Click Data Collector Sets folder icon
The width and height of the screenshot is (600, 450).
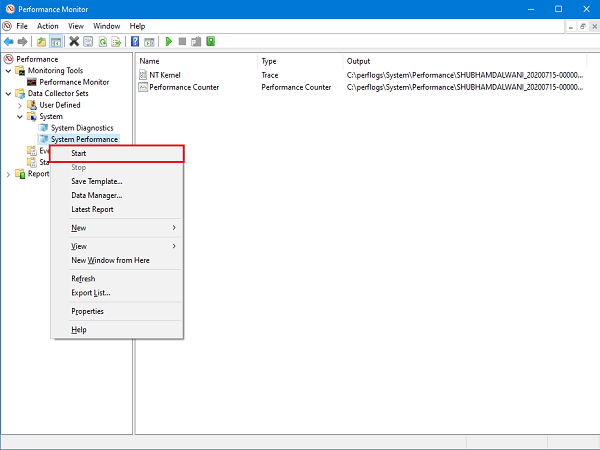[x=20, y=93]
